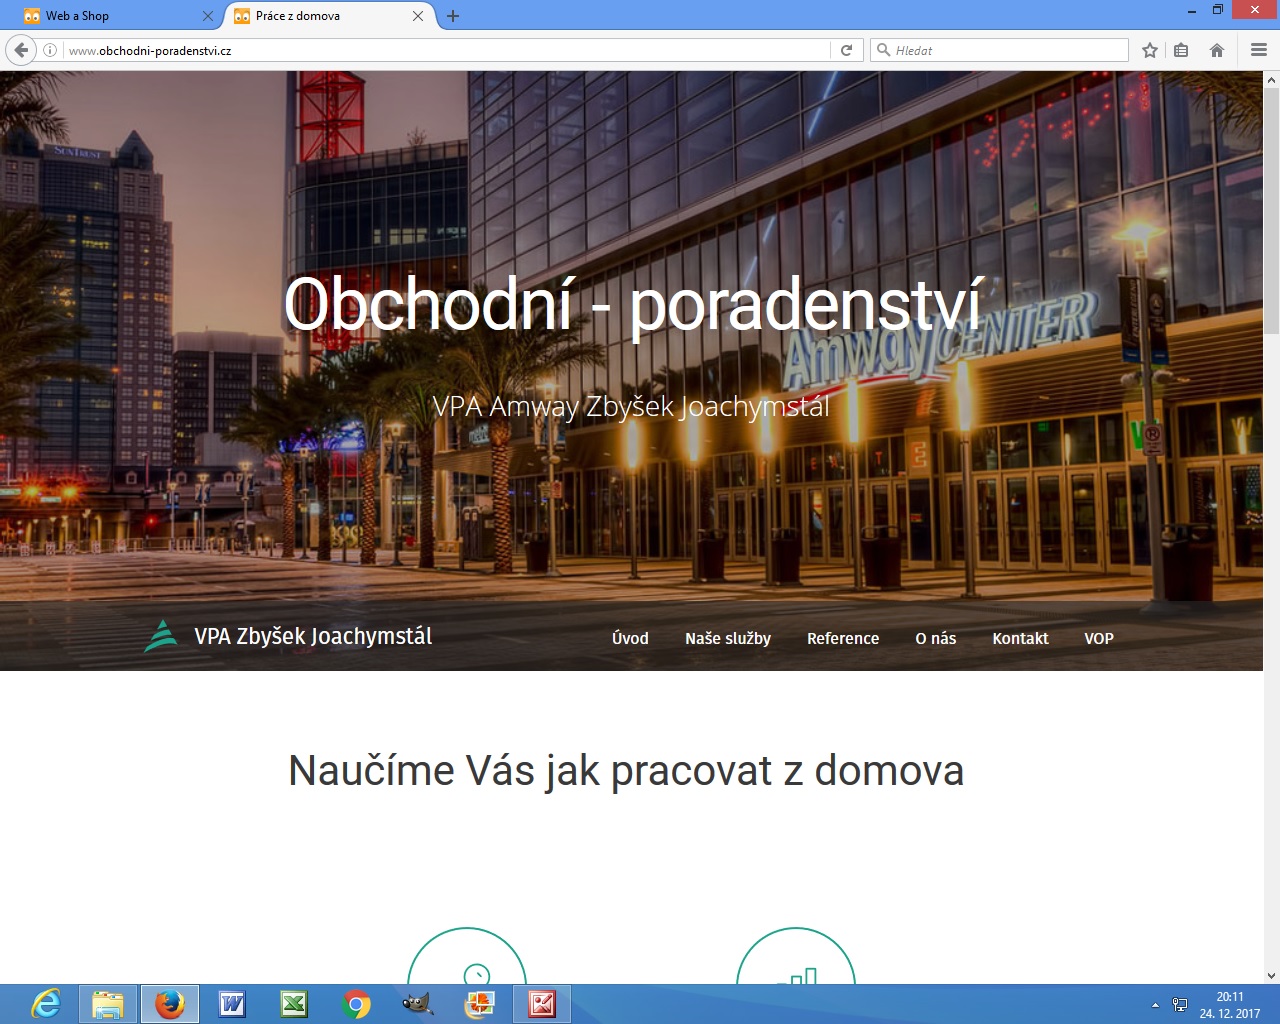Open the 'Kontakt' navigation link
Viewport: 1280px width, 1024px height.
click(1020, 638)
